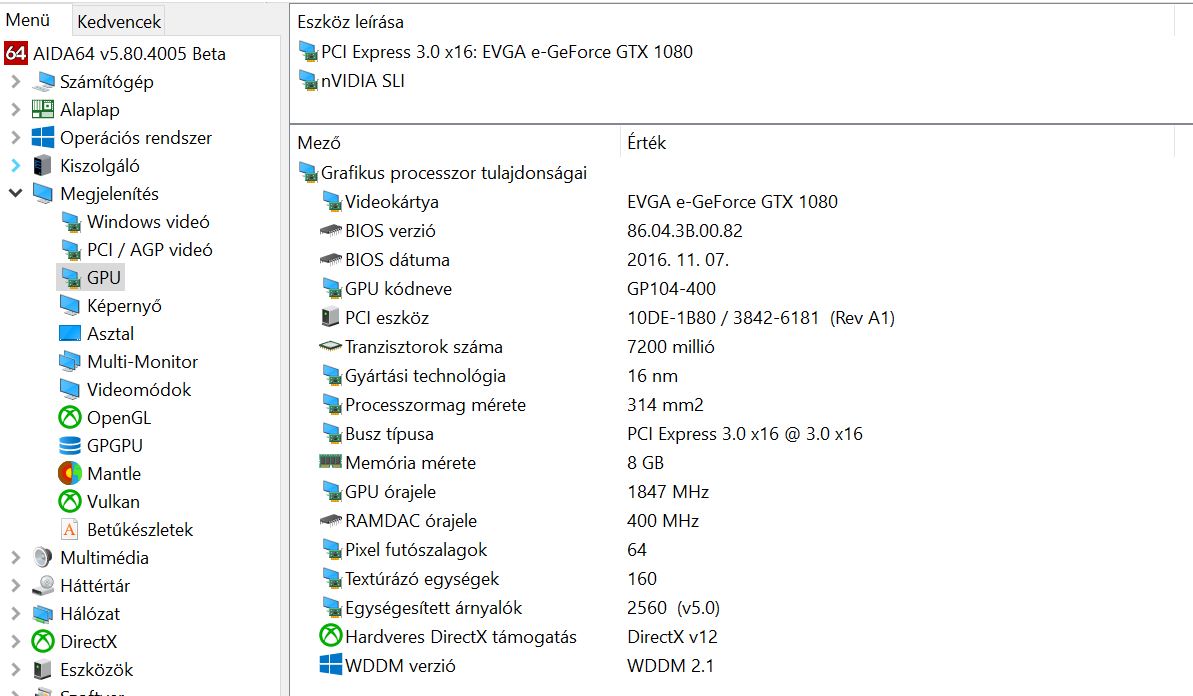Click the Érték column header
Screen dimensions: 1193x696
[x=647, y=143]
